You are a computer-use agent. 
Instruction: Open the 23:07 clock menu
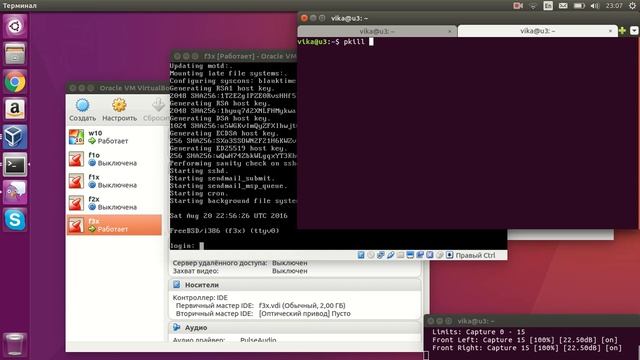pyautogui.click(x=614, y=6)
